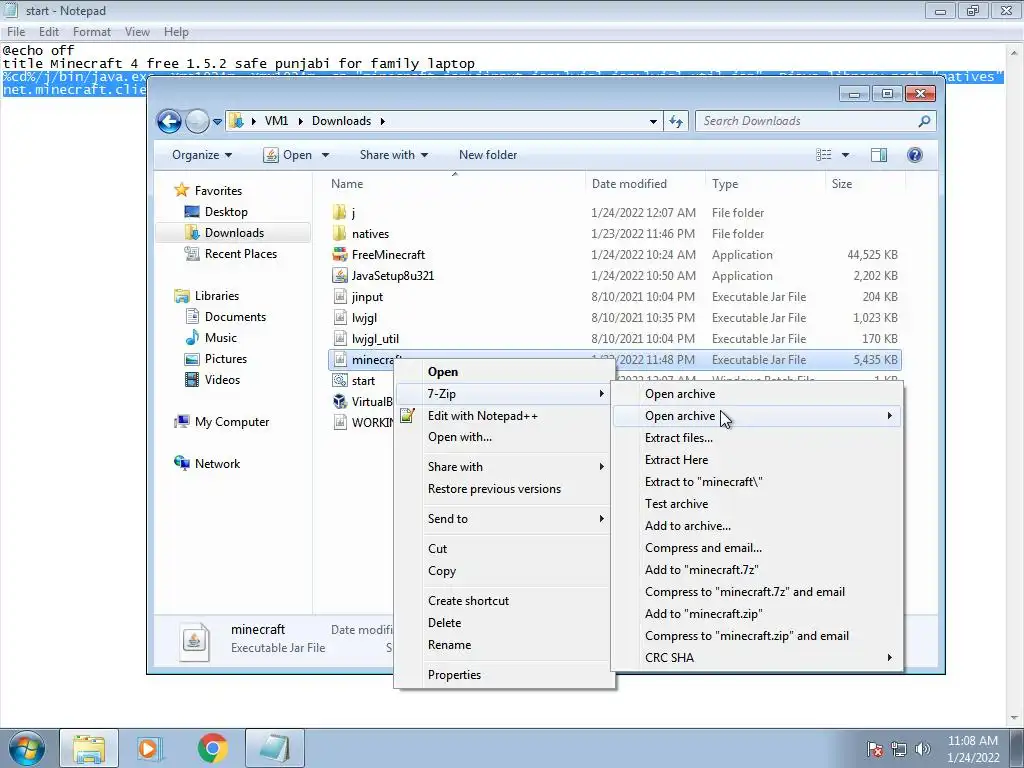Viewport: 1024px width, 768px height.
Task: Choose Edit with Notepad++ in context menu
Action: coord(504,415)
